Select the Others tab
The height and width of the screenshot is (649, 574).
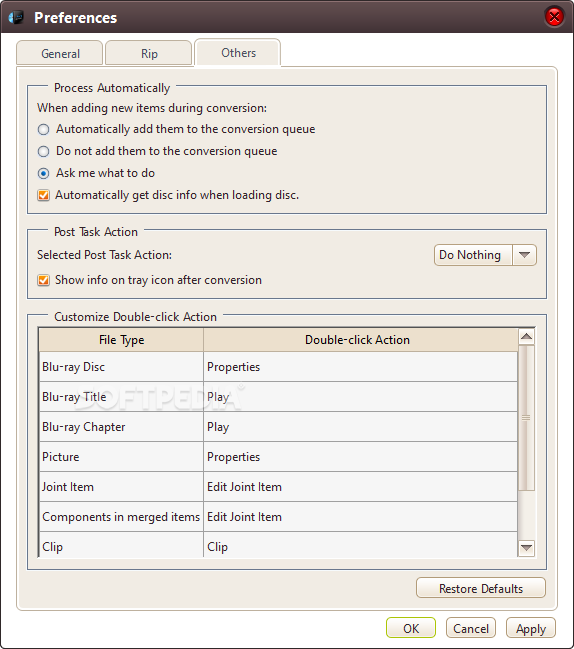click(238, 53)
